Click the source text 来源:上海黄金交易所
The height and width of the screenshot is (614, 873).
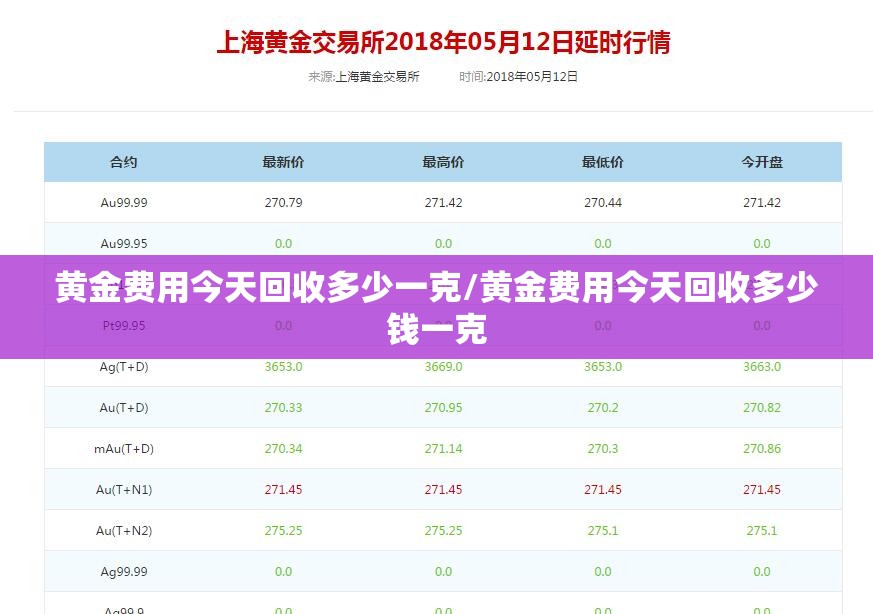(364, 77)
